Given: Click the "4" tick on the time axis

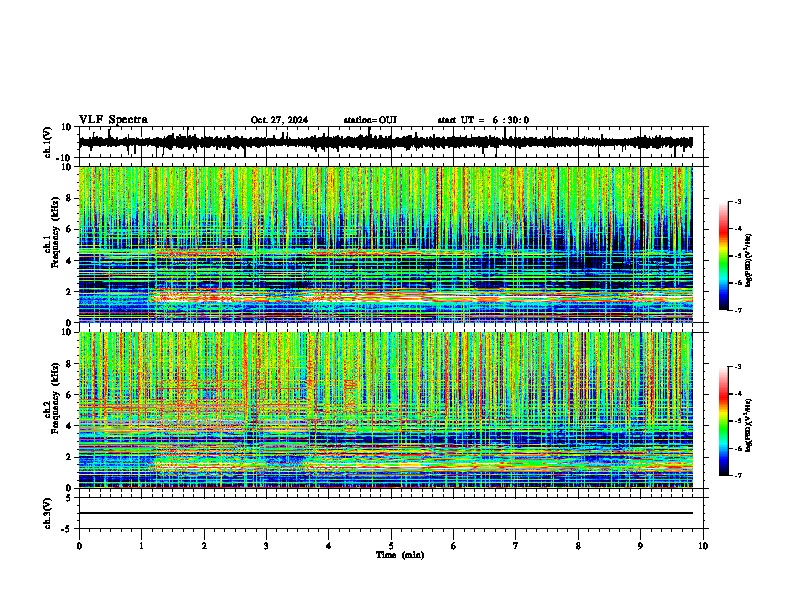Looking at the screenshot, I should (x=329, y=546).
